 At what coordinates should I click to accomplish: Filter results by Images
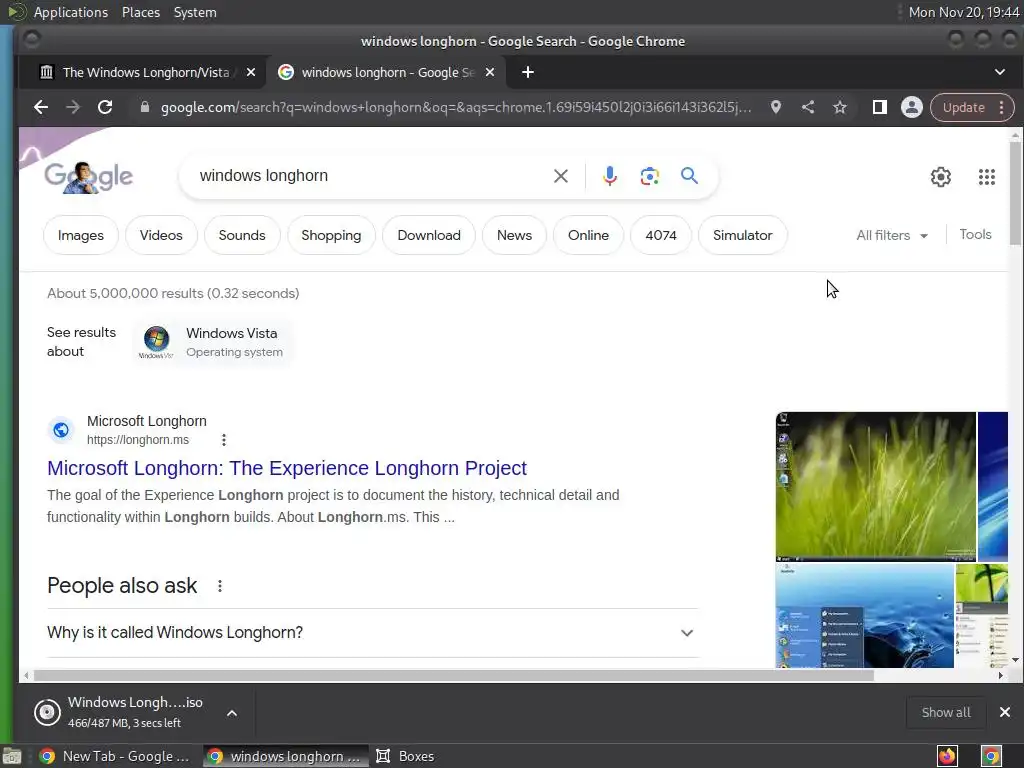click(81, 235)
